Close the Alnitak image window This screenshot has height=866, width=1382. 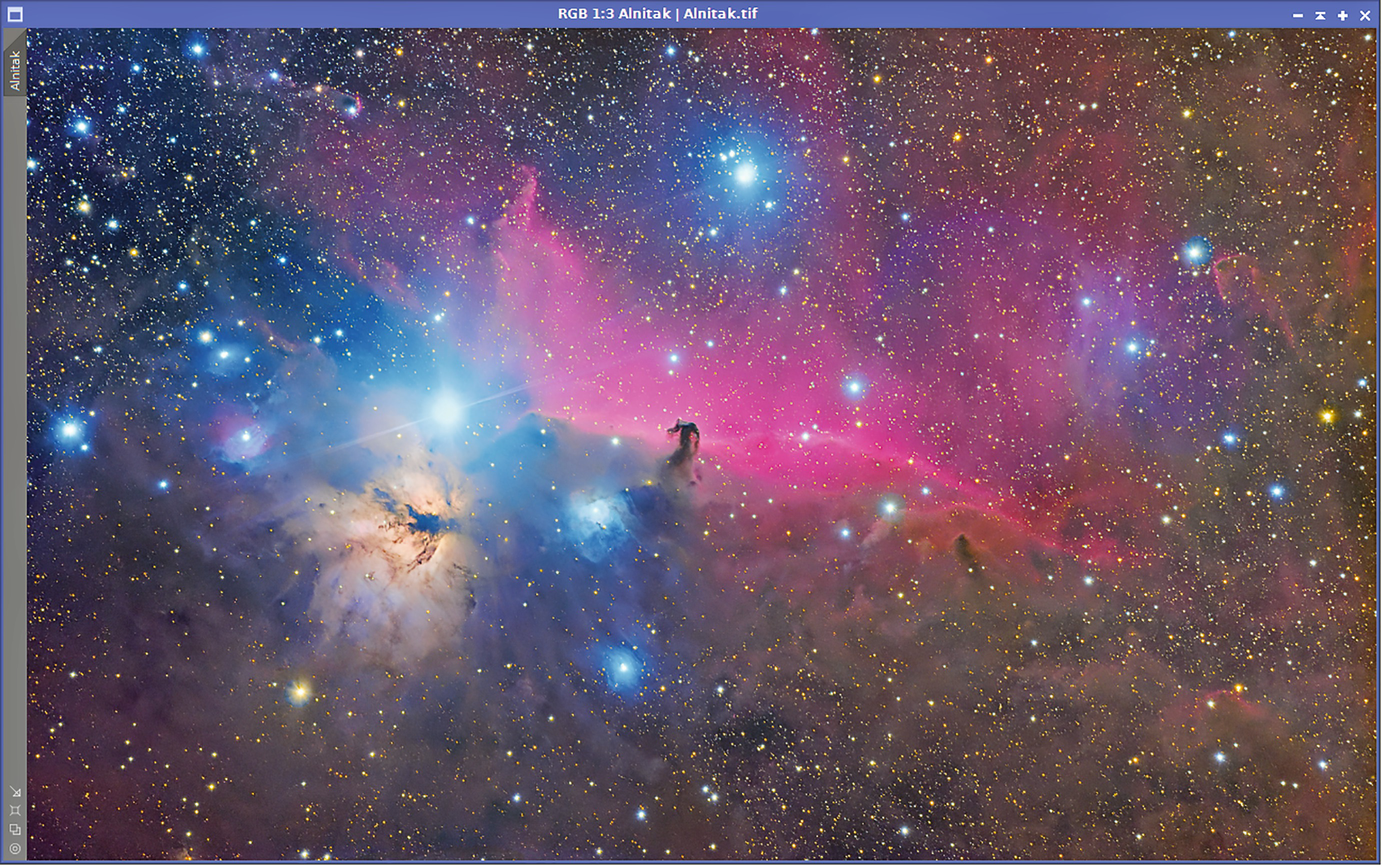(1365, 15)
